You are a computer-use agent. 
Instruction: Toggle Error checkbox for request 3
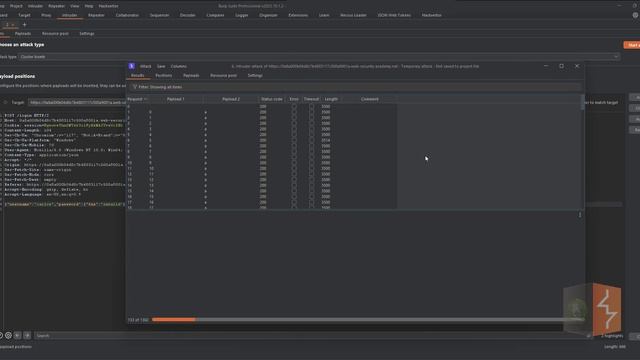(294, 123)
